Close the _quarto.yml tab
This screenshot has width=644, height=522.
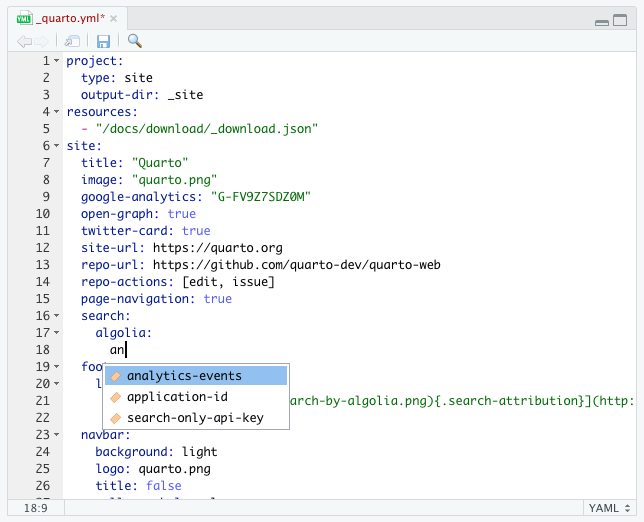click(x=113, y=18)
